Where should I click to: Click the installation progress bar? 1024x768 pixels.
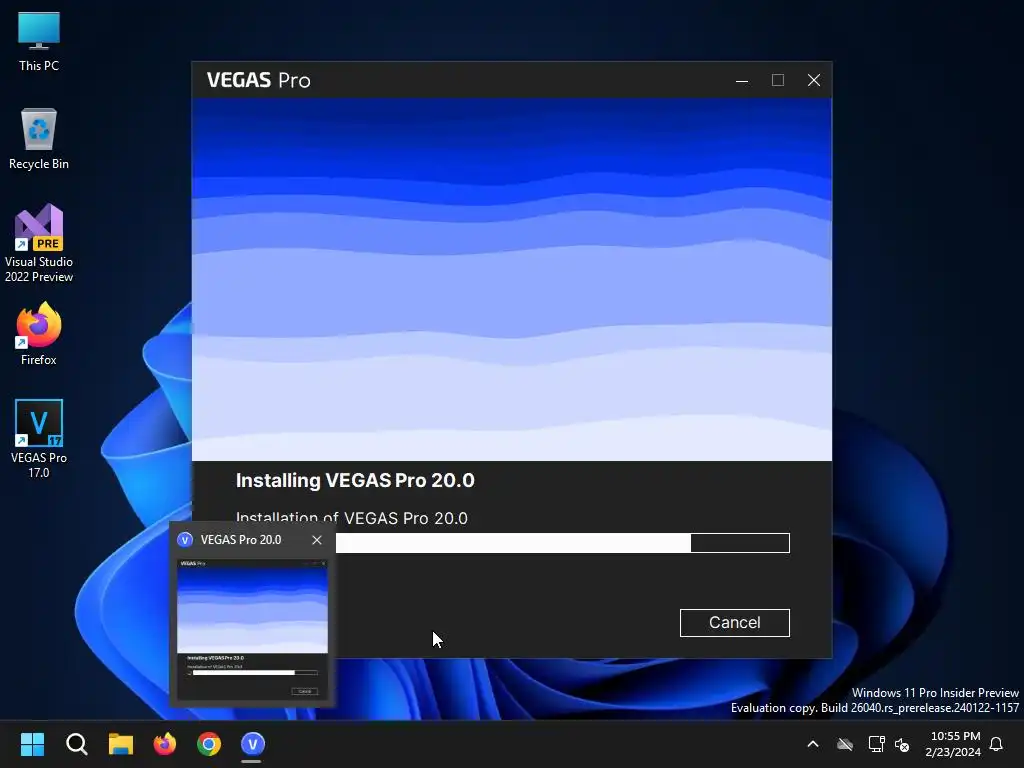562,543
